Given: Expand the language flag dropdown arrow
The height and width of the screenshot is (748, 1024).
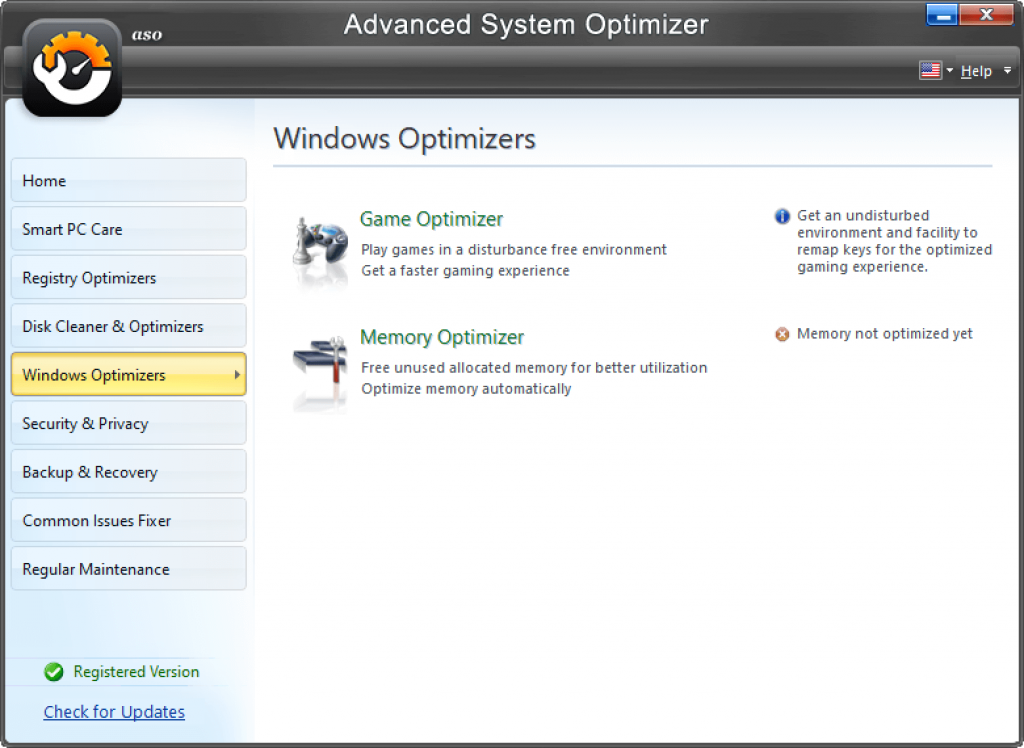Looking at the screenshot, I should pos(950,70).
